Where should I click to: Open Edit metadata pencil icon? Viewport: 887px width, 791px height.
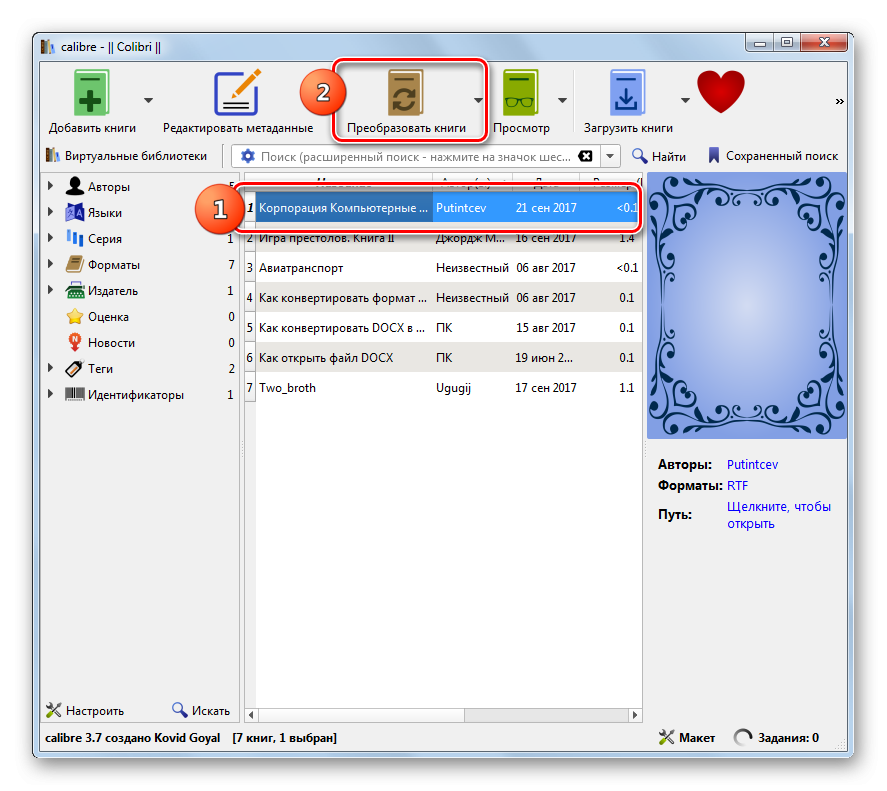(237, 92)
